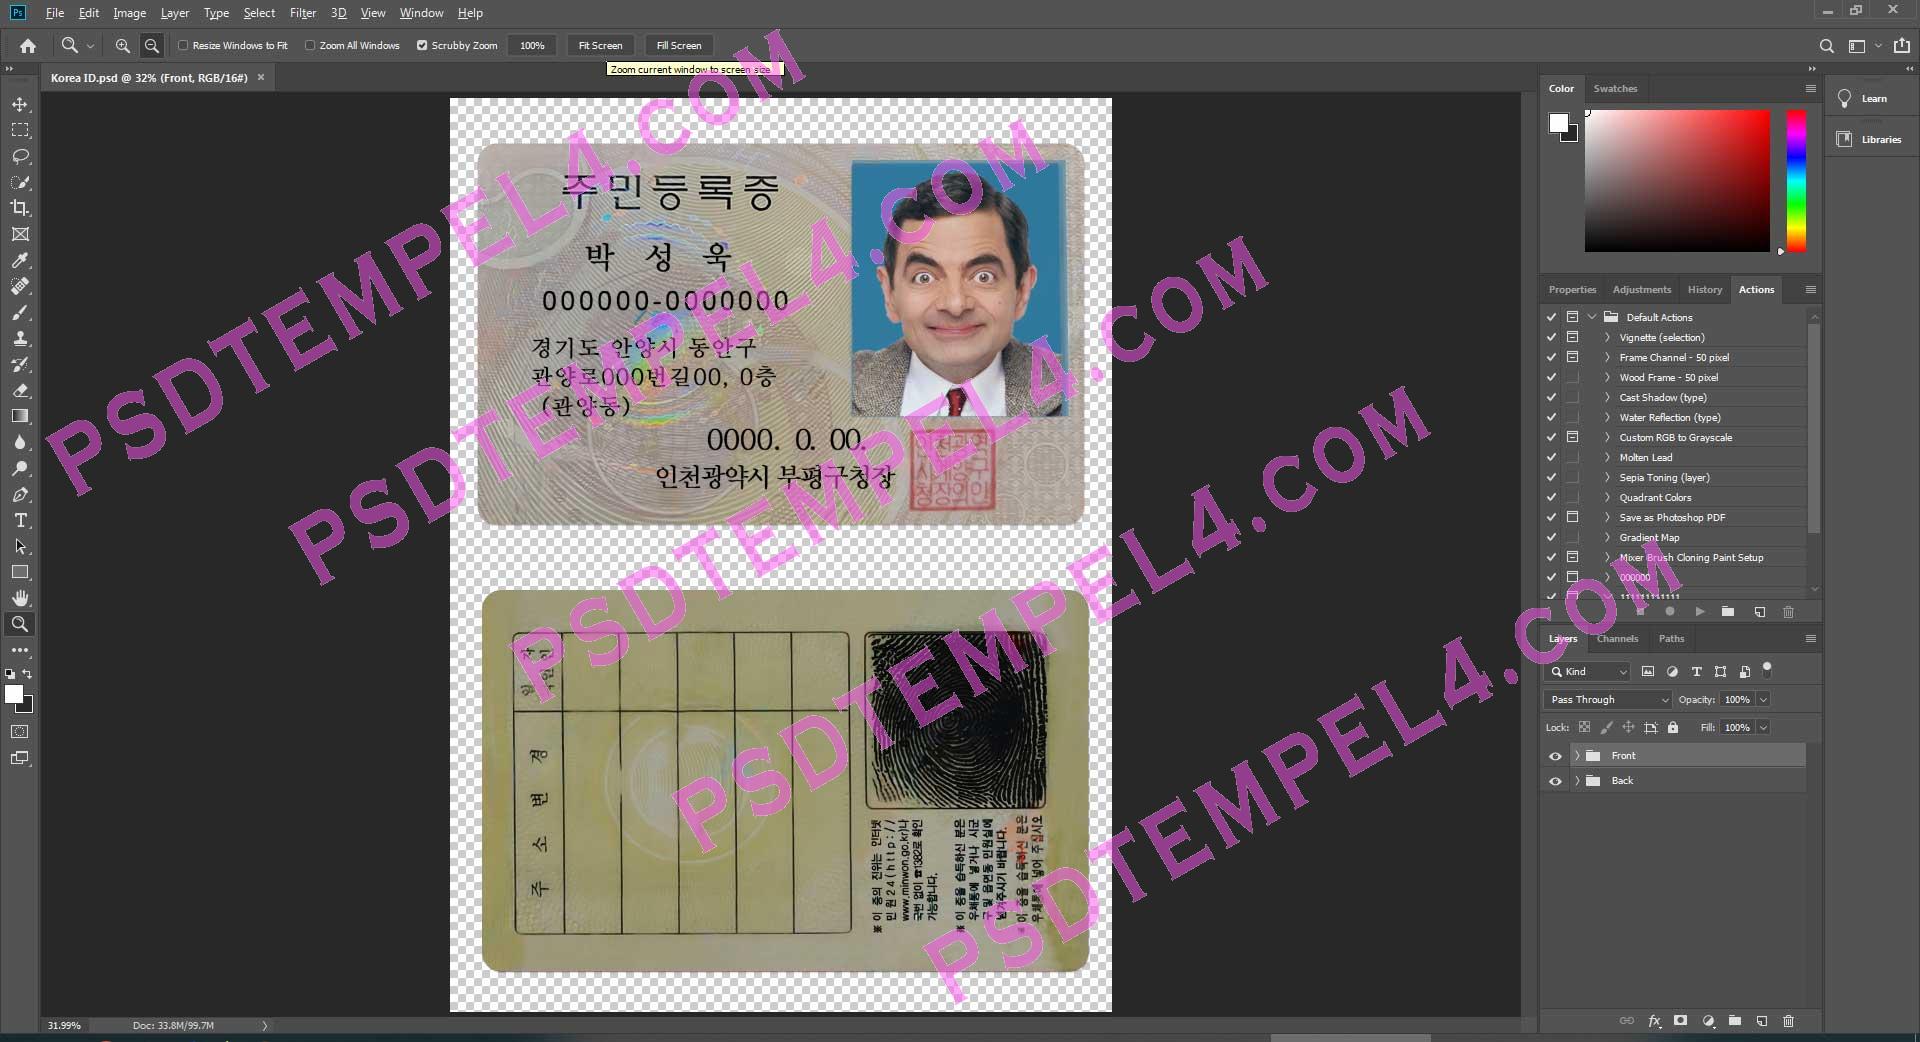This screenshot has width=1920, height=1042.
Task: Enable Resize Windows to Fit checkbox
Action: coord(183,45)
